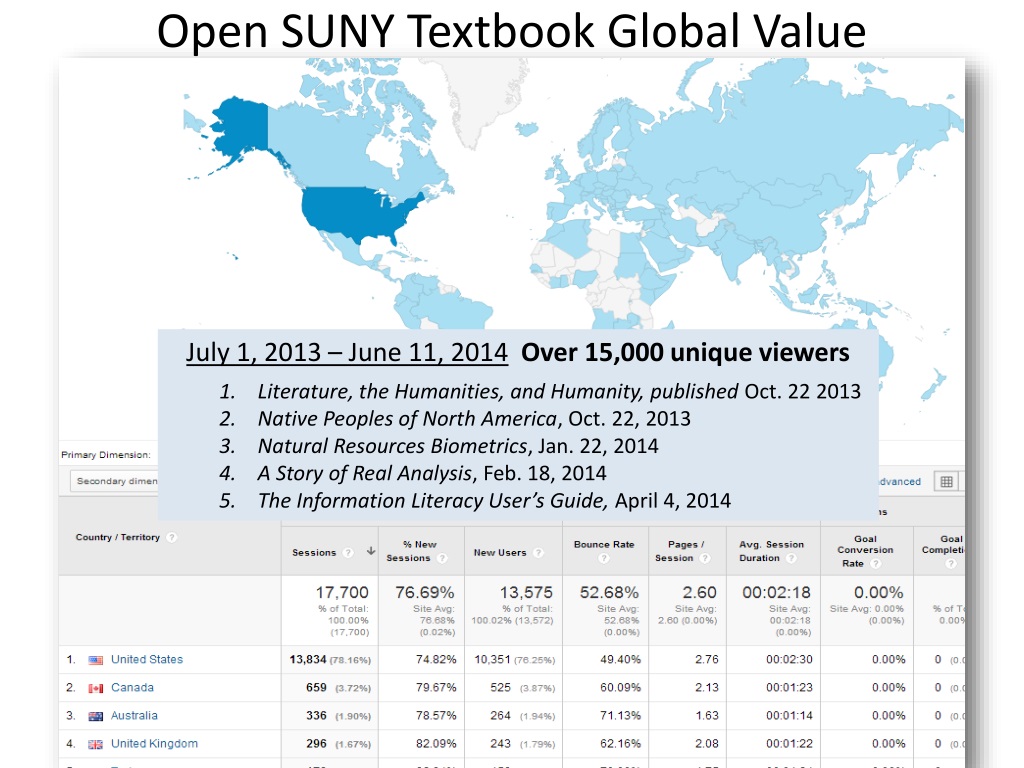Click the Bounce Rate help question mark
This screenshot has height=768, width=1024.
603,558
